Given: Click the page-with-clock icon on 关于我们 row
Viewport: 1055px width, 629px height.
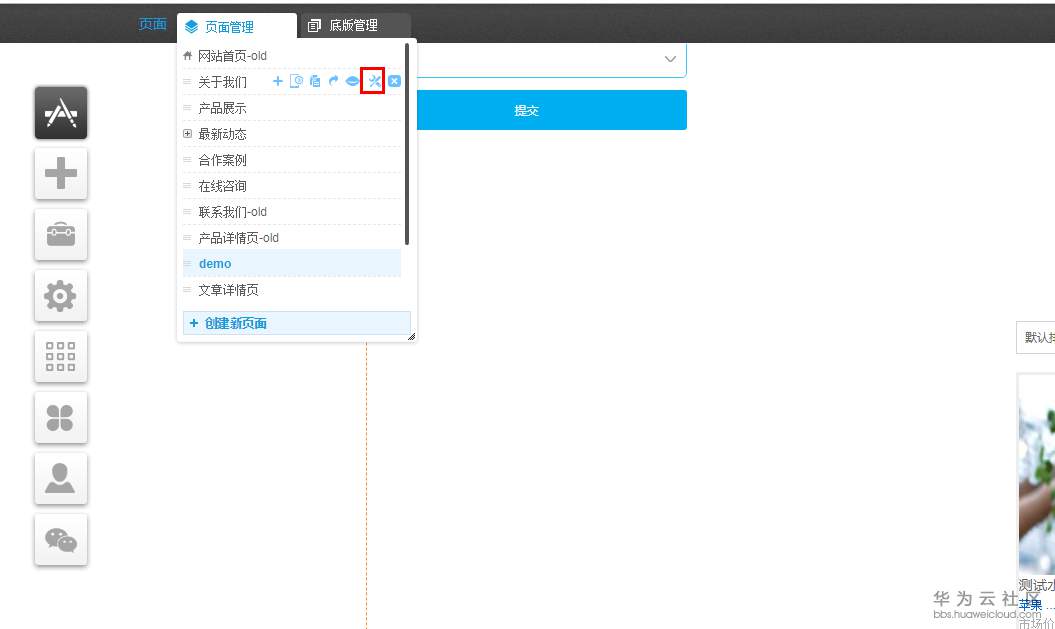Looking at the screenshot, I should 296,81.
